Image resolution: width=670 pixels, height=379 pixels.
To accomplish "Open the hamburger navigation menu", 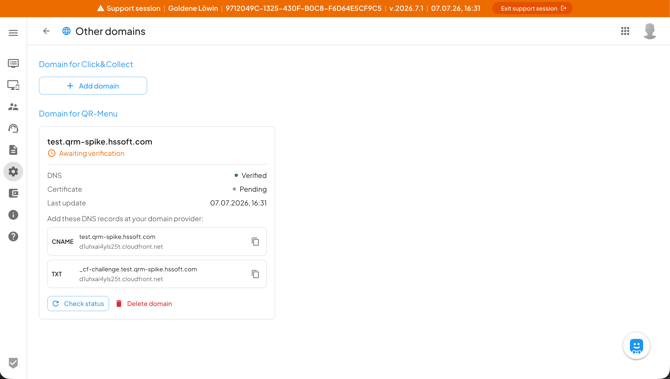I will [13, 33].
